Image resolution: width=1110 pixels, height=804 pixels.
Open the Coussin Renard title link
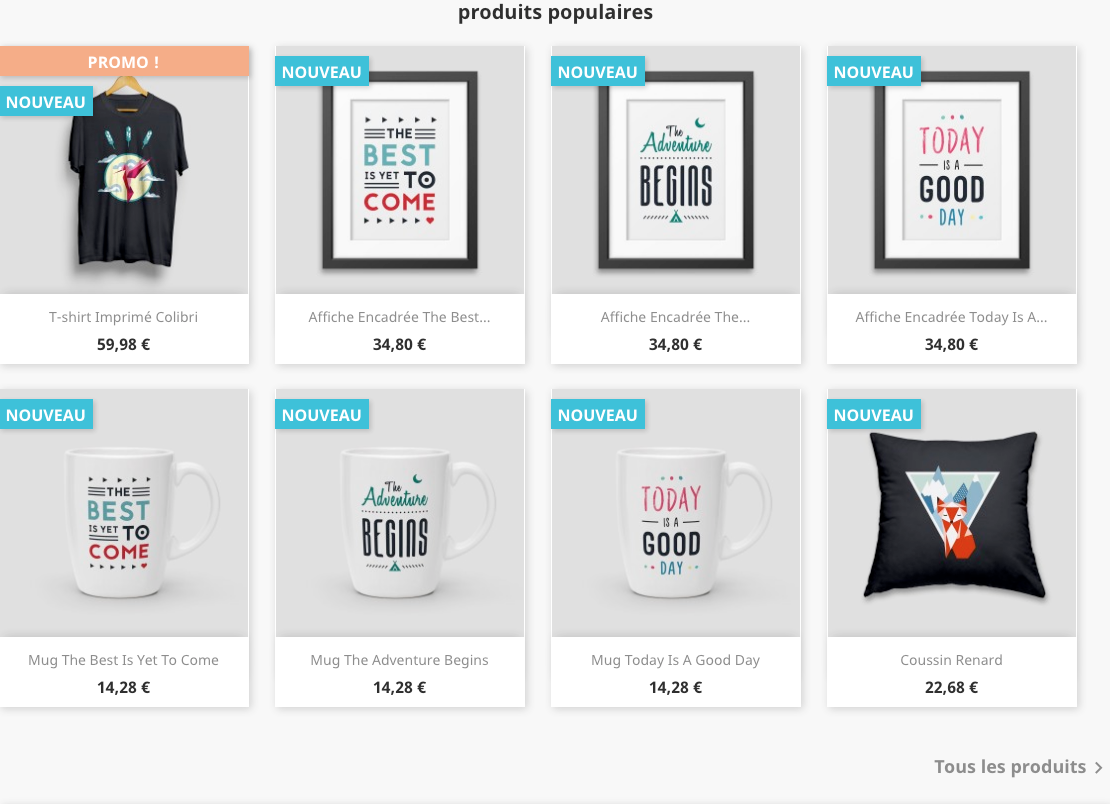tap(951, 660)
